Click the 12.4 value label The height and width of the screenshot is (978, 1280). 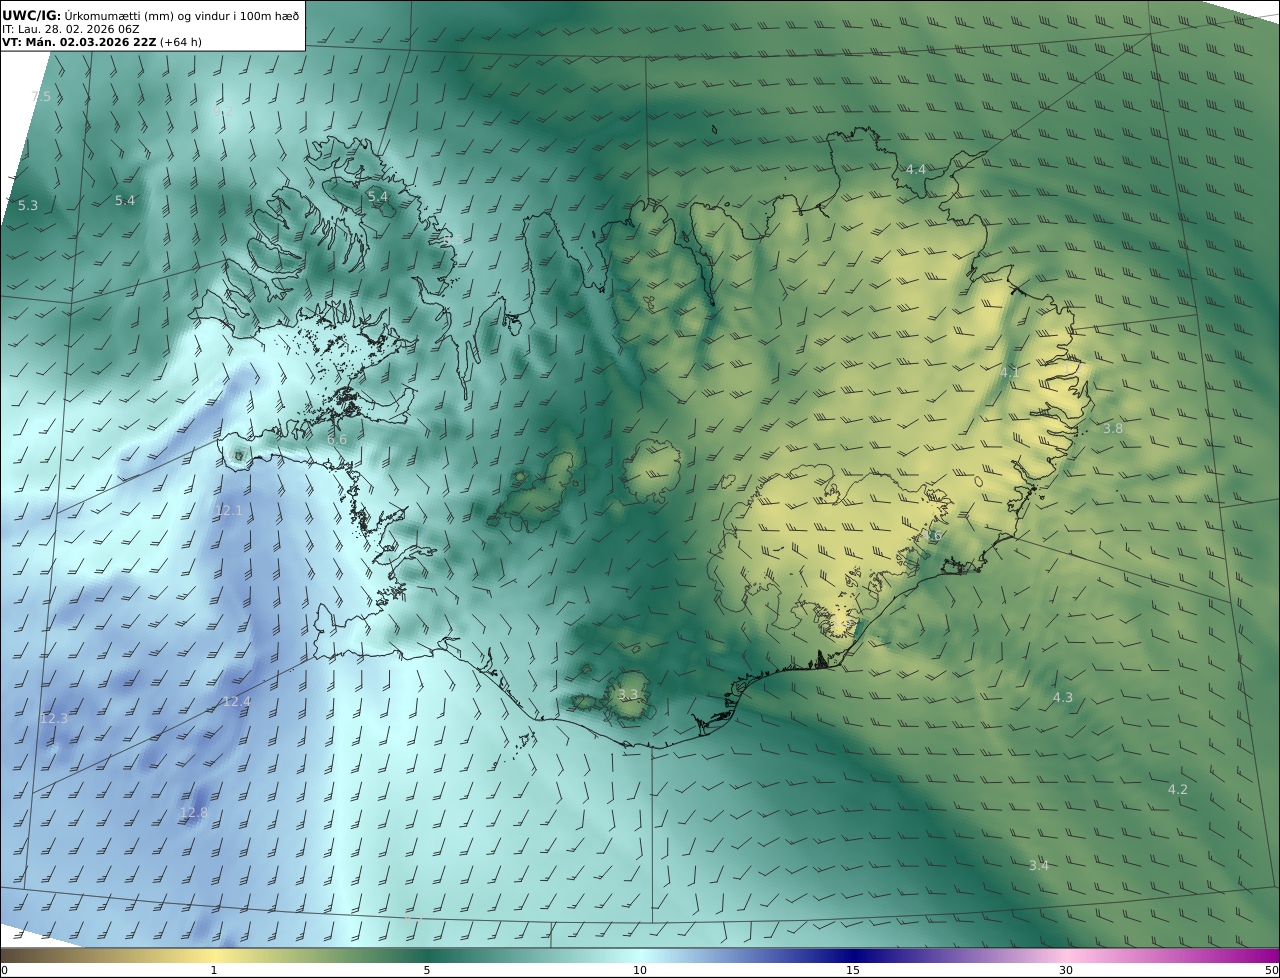coord(236,702)
